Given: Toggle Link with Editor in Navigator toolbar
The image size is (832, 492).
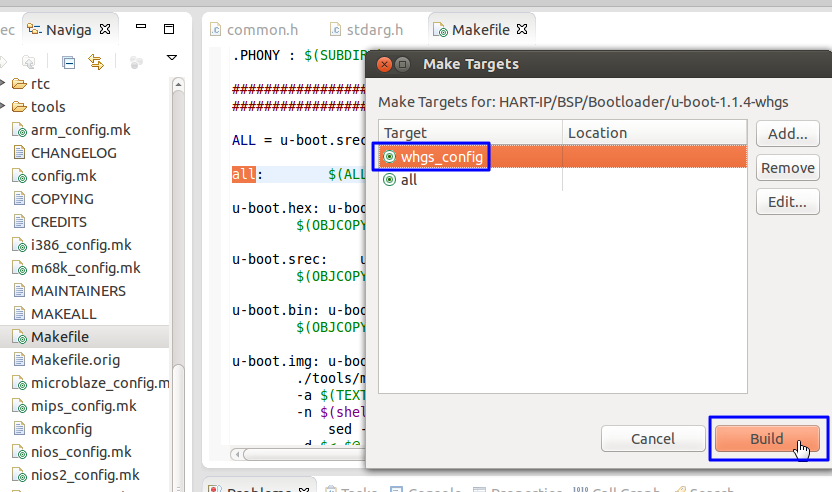Looking at the screenshot, I should click(x=96, y=62).
